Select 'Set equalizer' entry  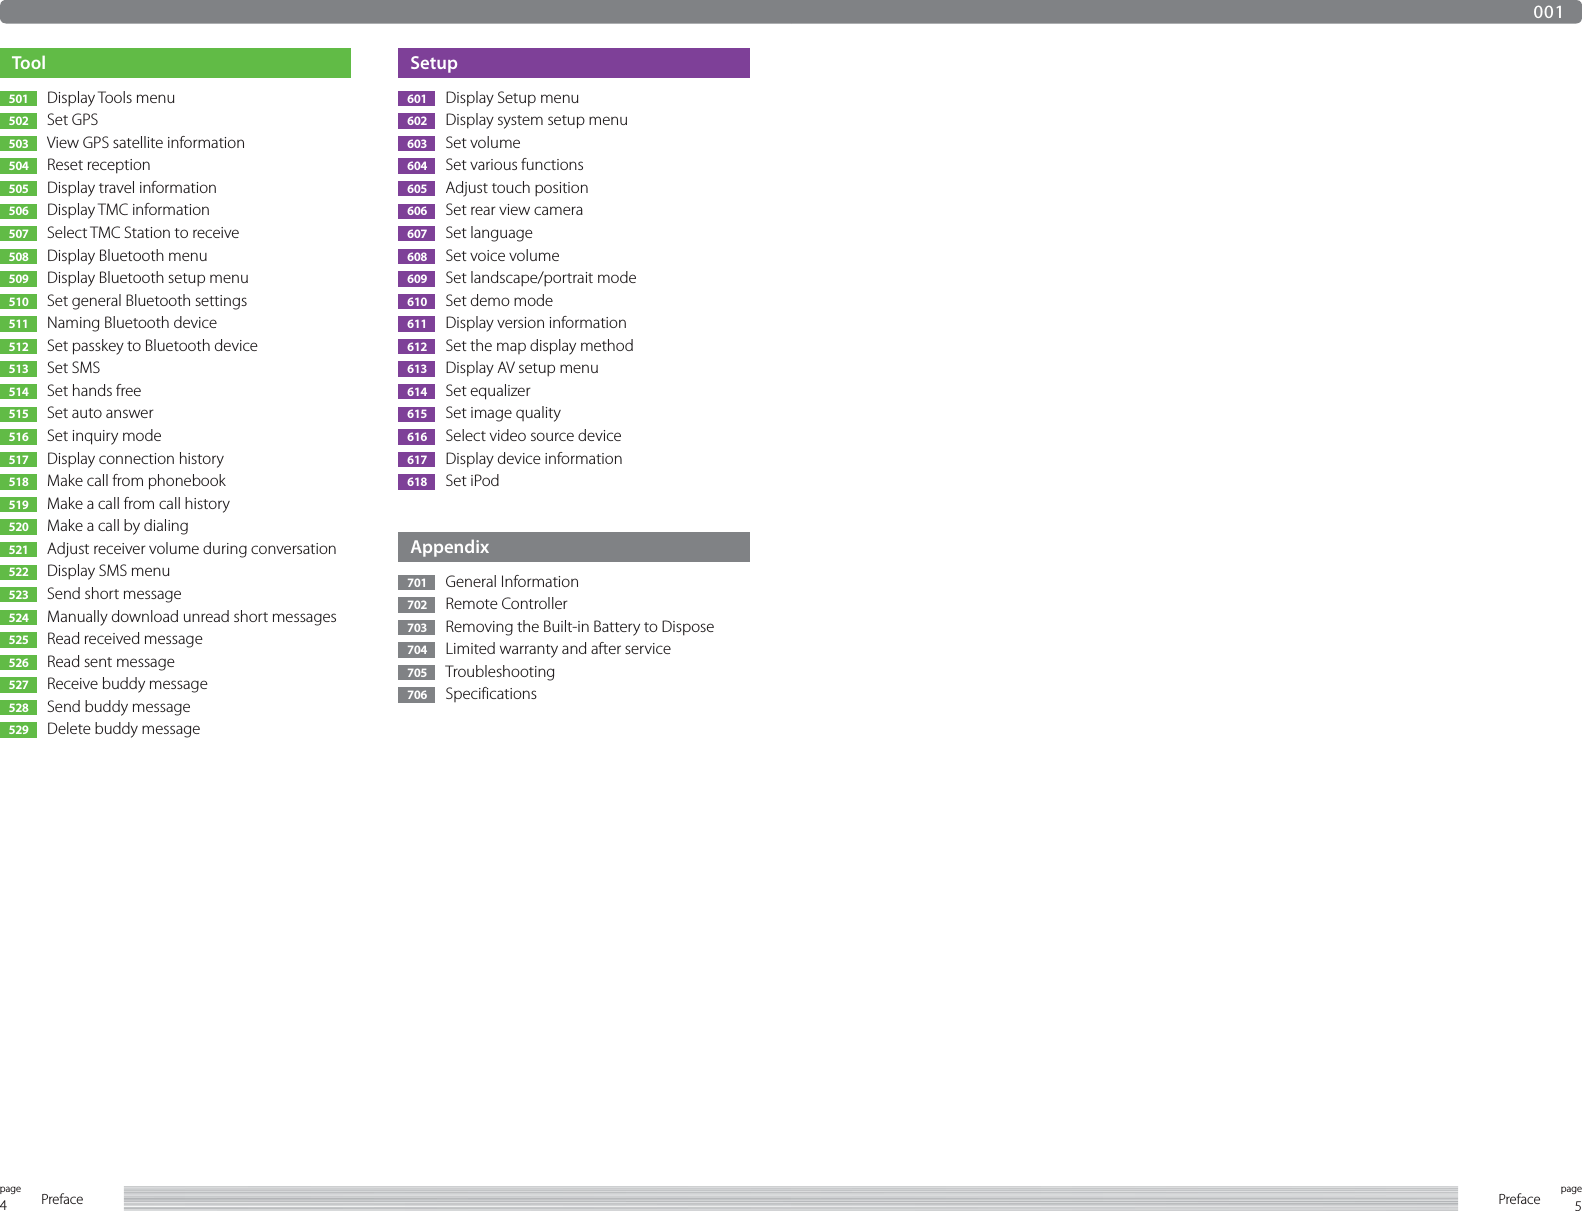point(488,391)
